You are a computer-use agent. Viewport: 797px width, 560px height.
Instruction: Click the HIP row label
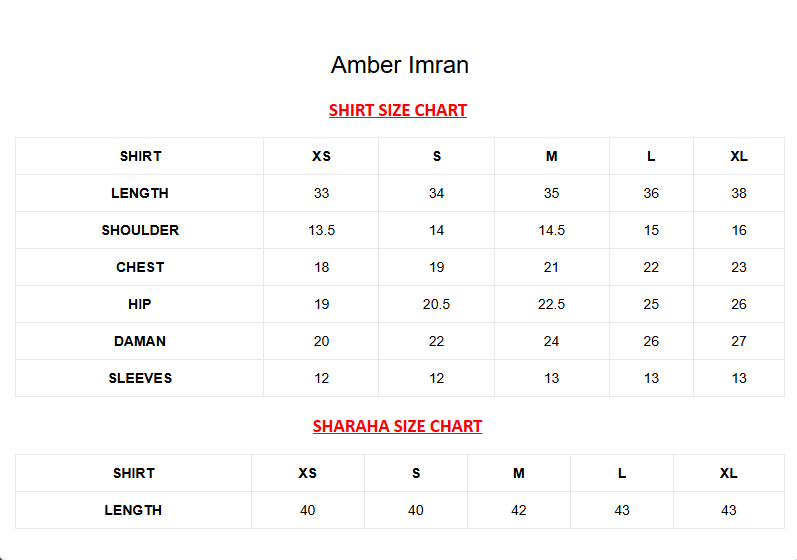140,304
